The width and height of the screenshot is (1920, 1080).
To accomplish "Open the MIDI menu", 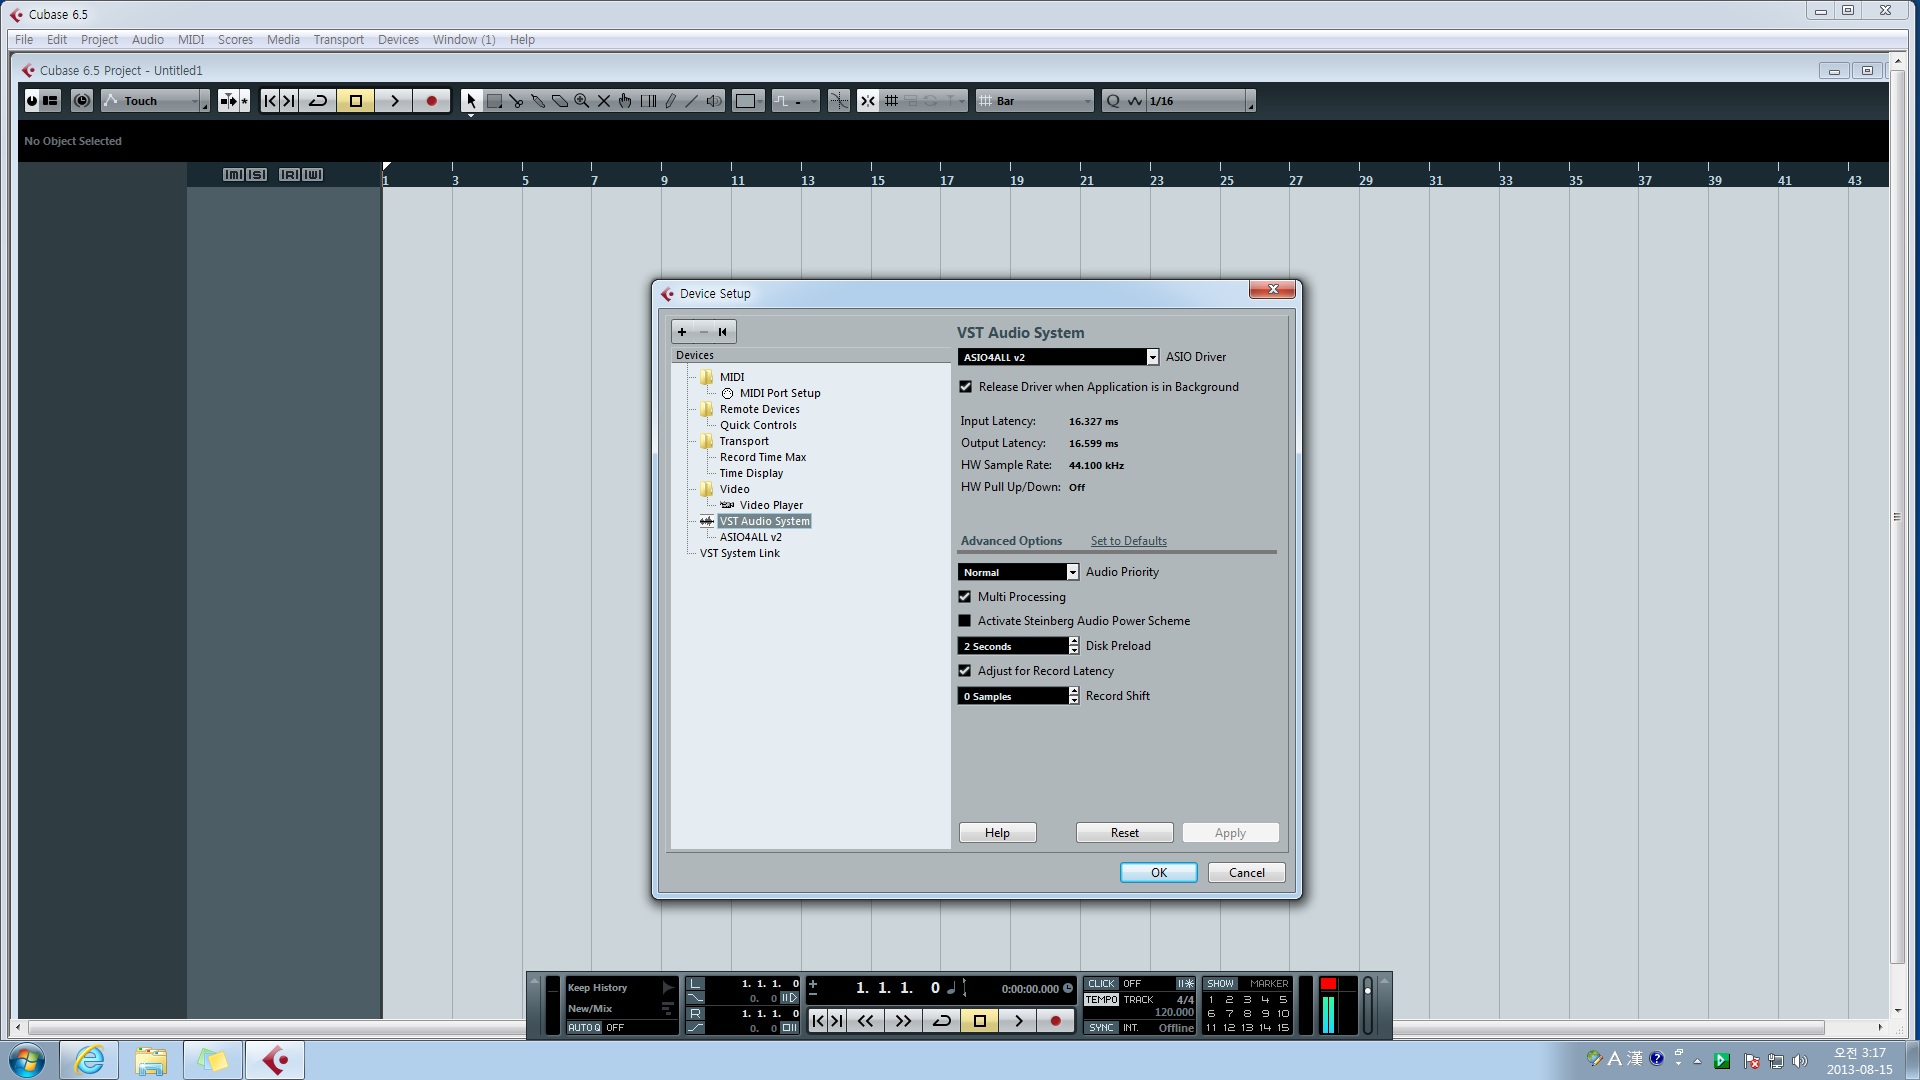I will [x=190, y=40].
